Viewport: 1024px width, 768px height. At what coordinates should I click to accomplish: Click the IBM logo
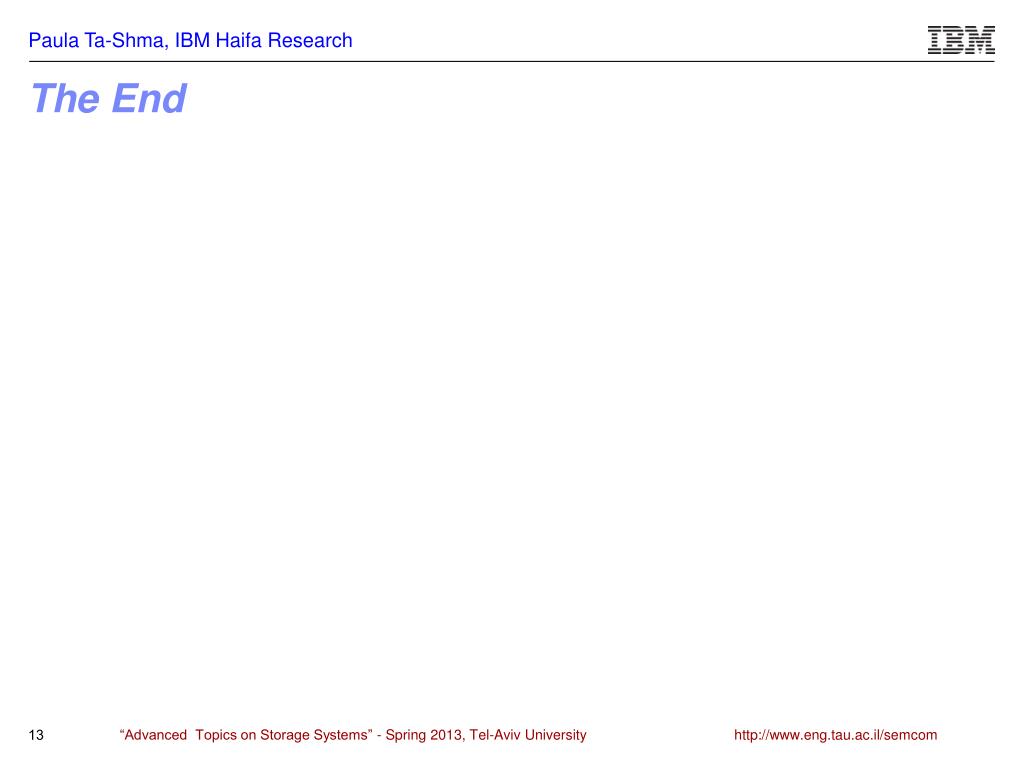click(x=961, y=40)
